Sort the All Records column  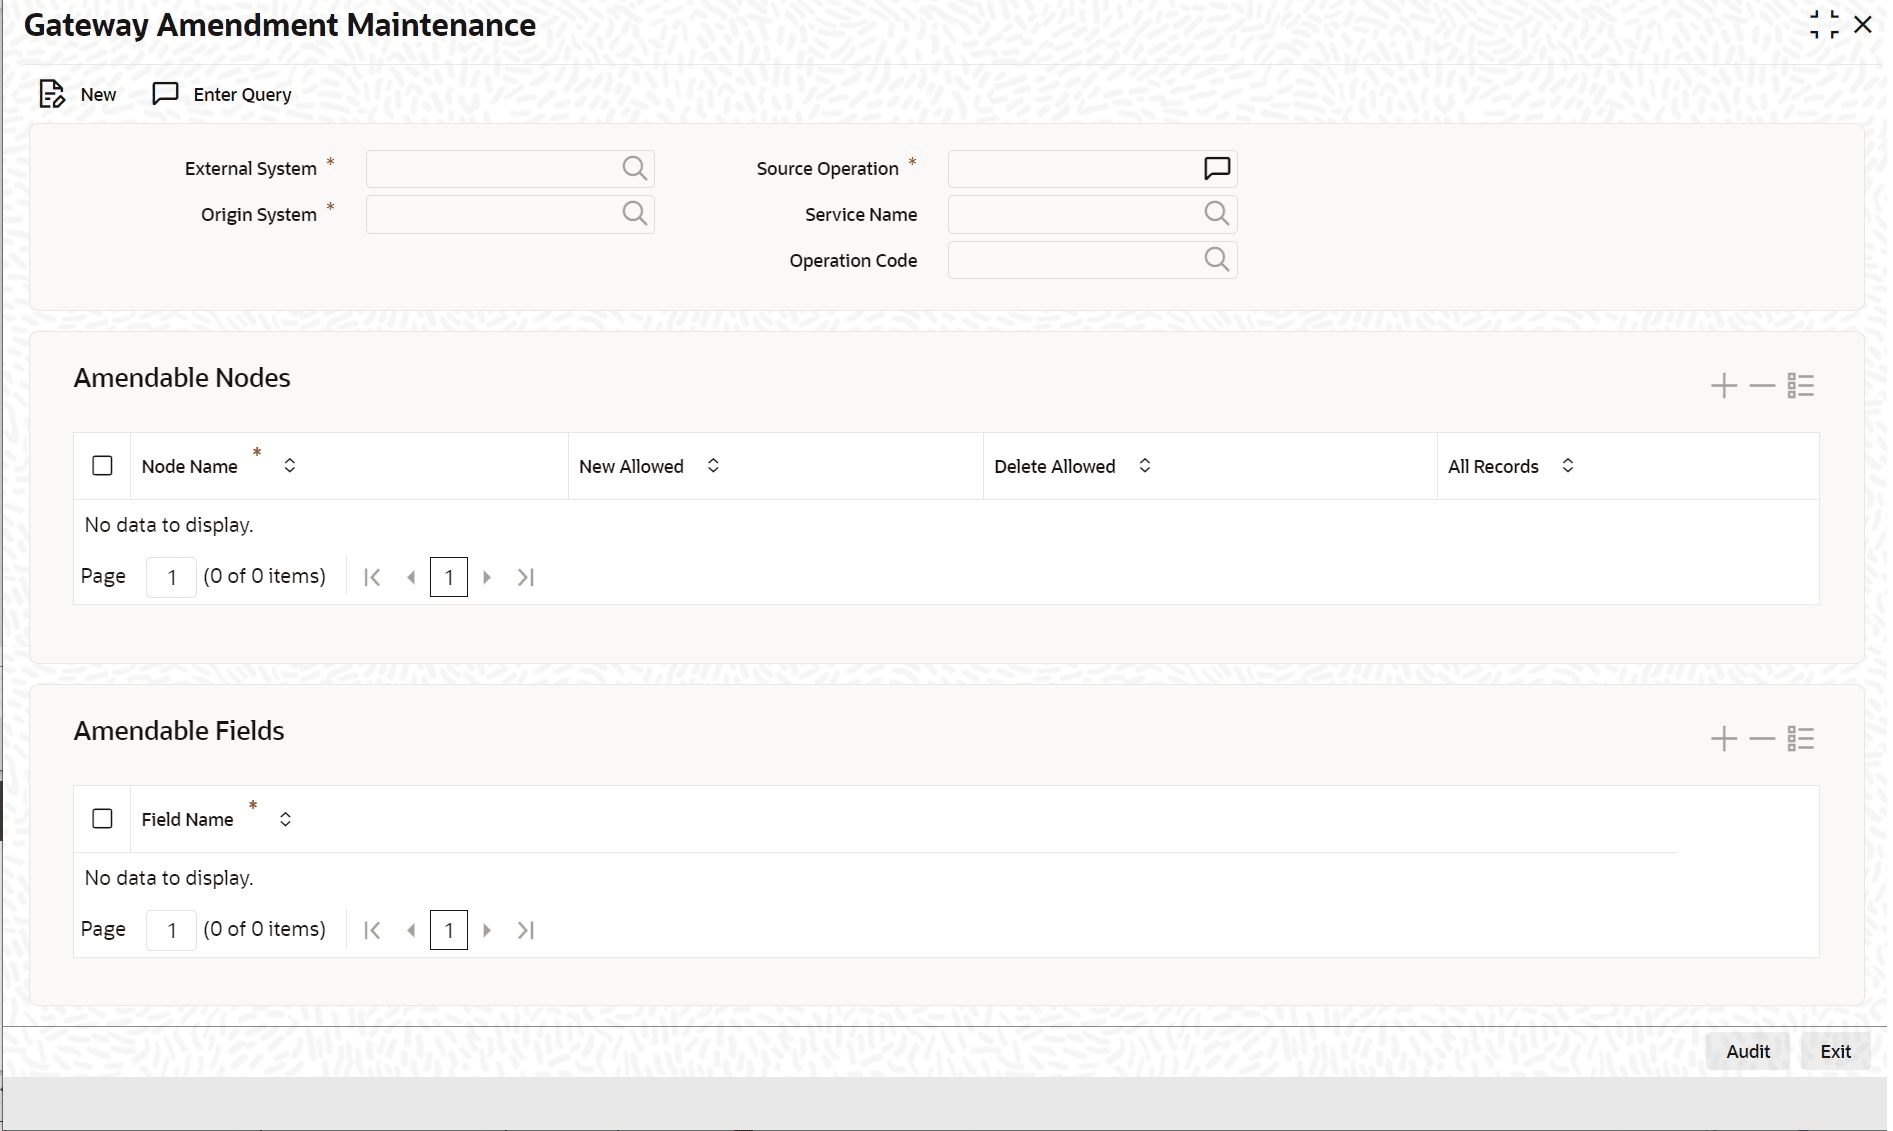(x=1567, y=465)
